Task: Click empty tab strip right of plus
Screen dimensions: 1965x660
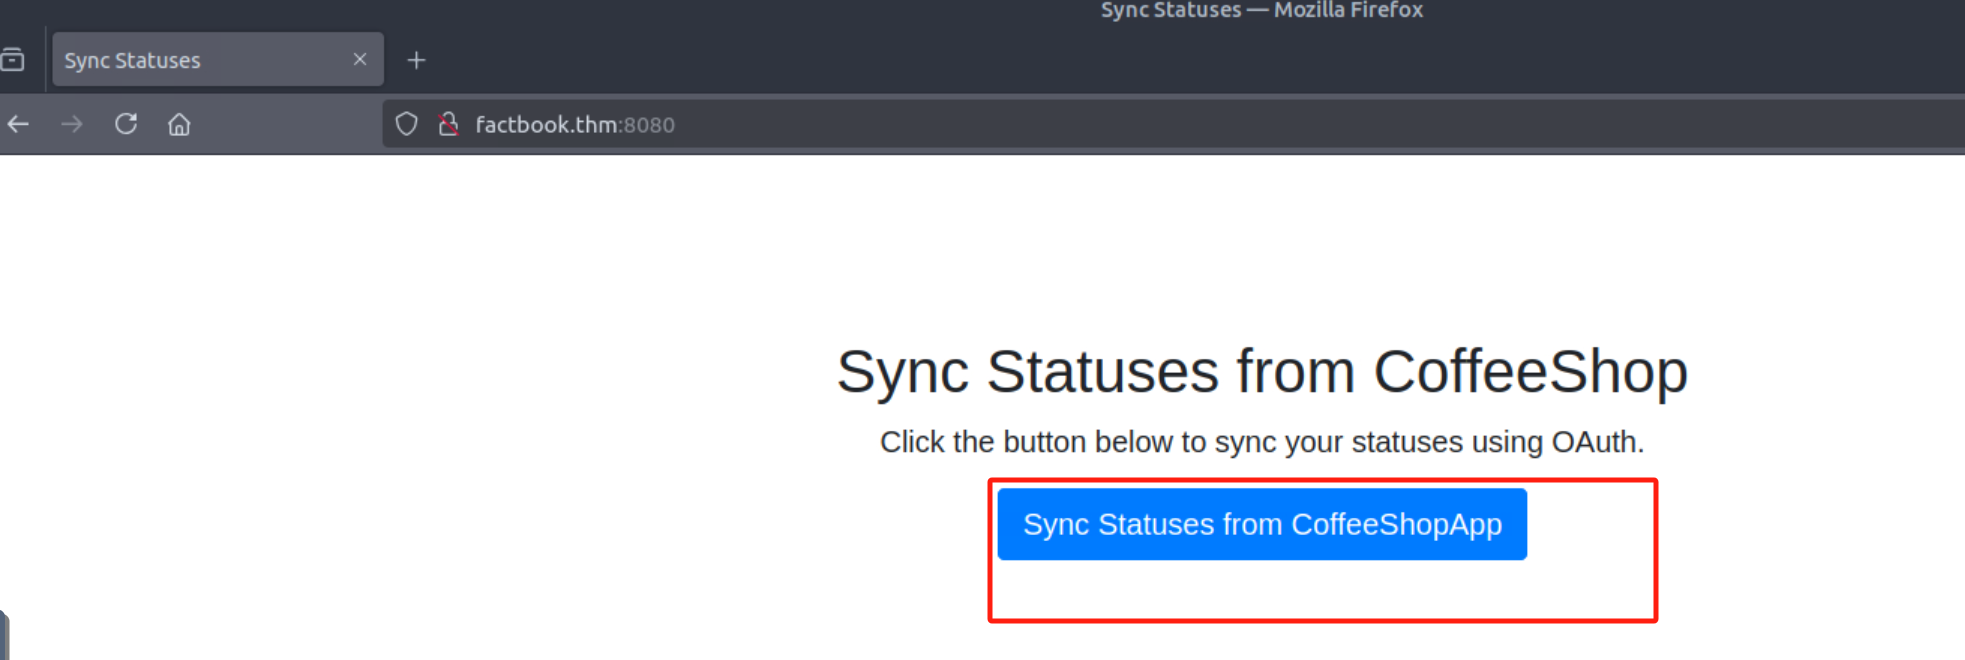Action: [x=1000, y=60]
